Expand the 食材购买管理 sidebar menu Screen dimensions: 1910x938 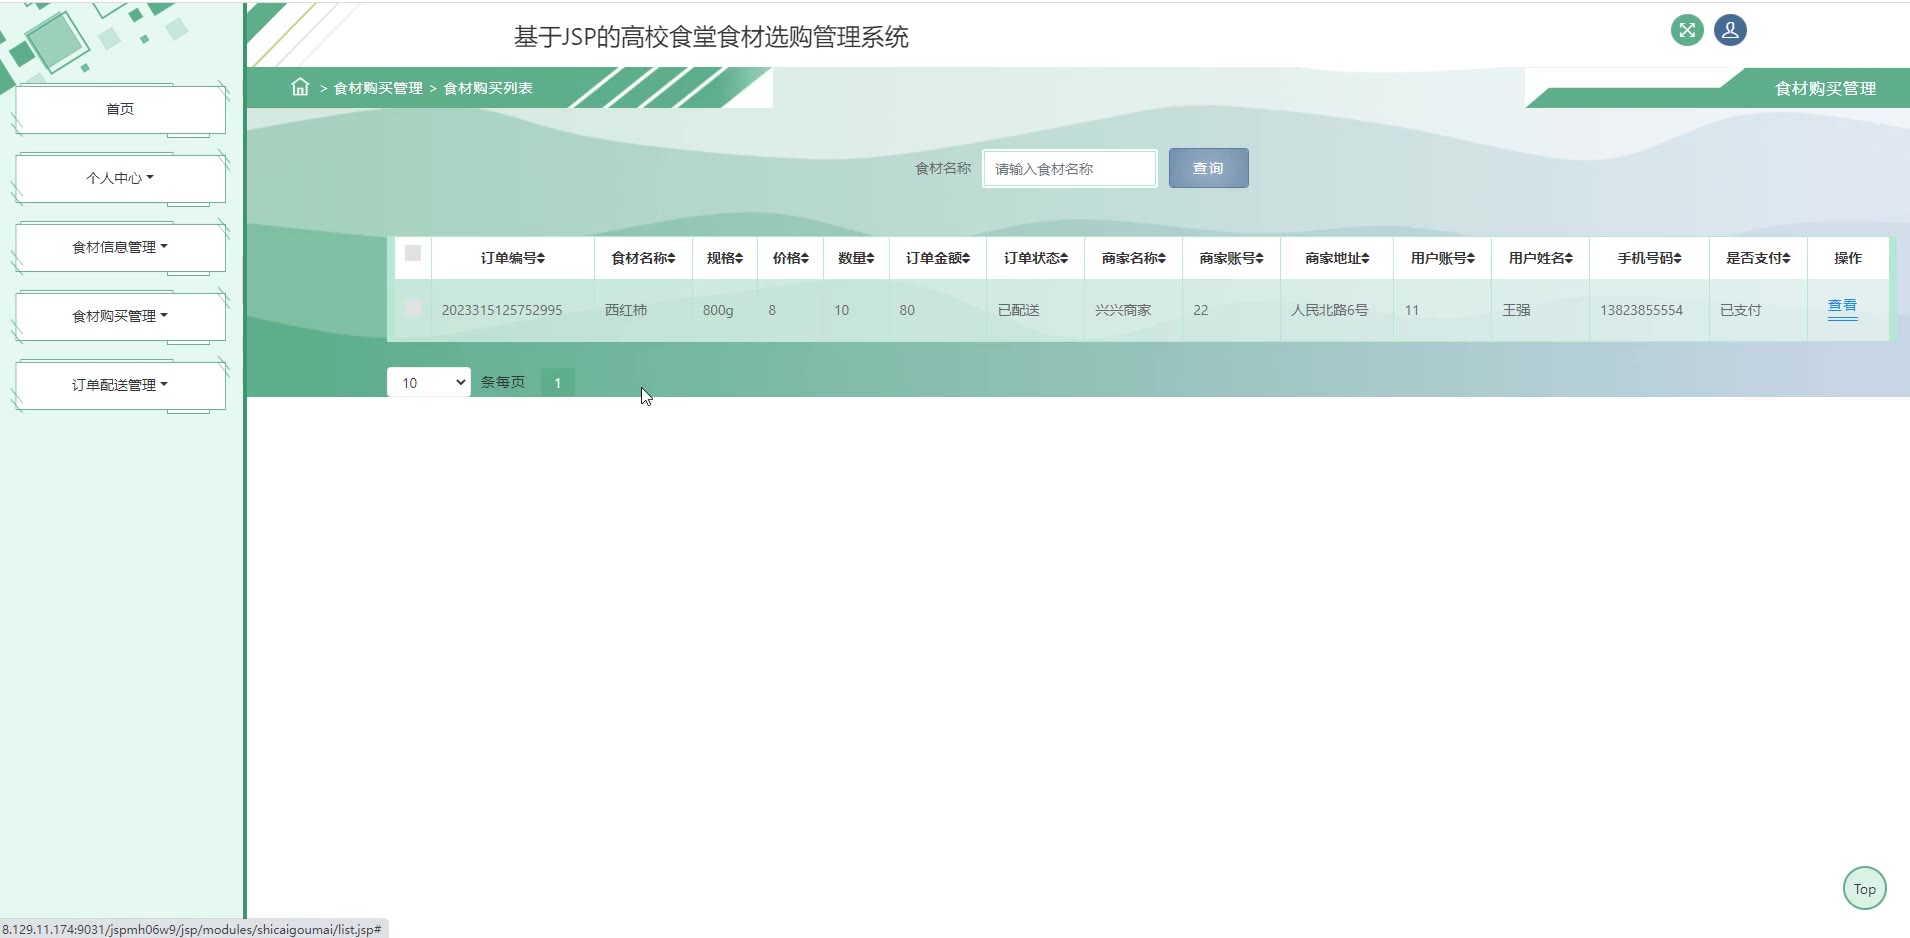(120, 316)
